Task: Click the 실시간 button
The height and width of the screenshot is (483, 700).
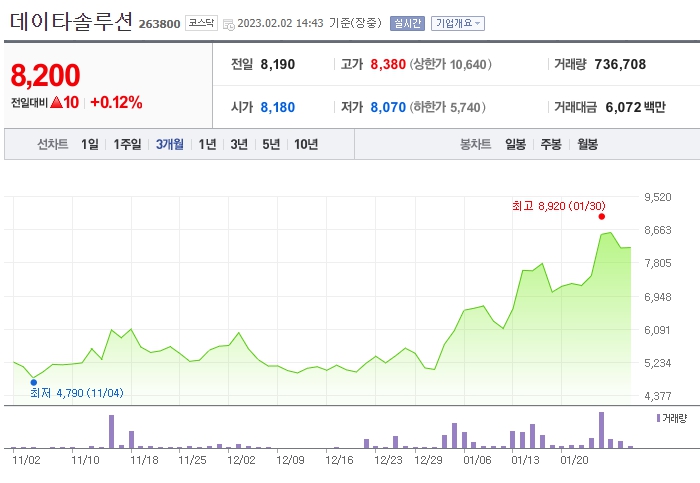Action: [407, 23]
